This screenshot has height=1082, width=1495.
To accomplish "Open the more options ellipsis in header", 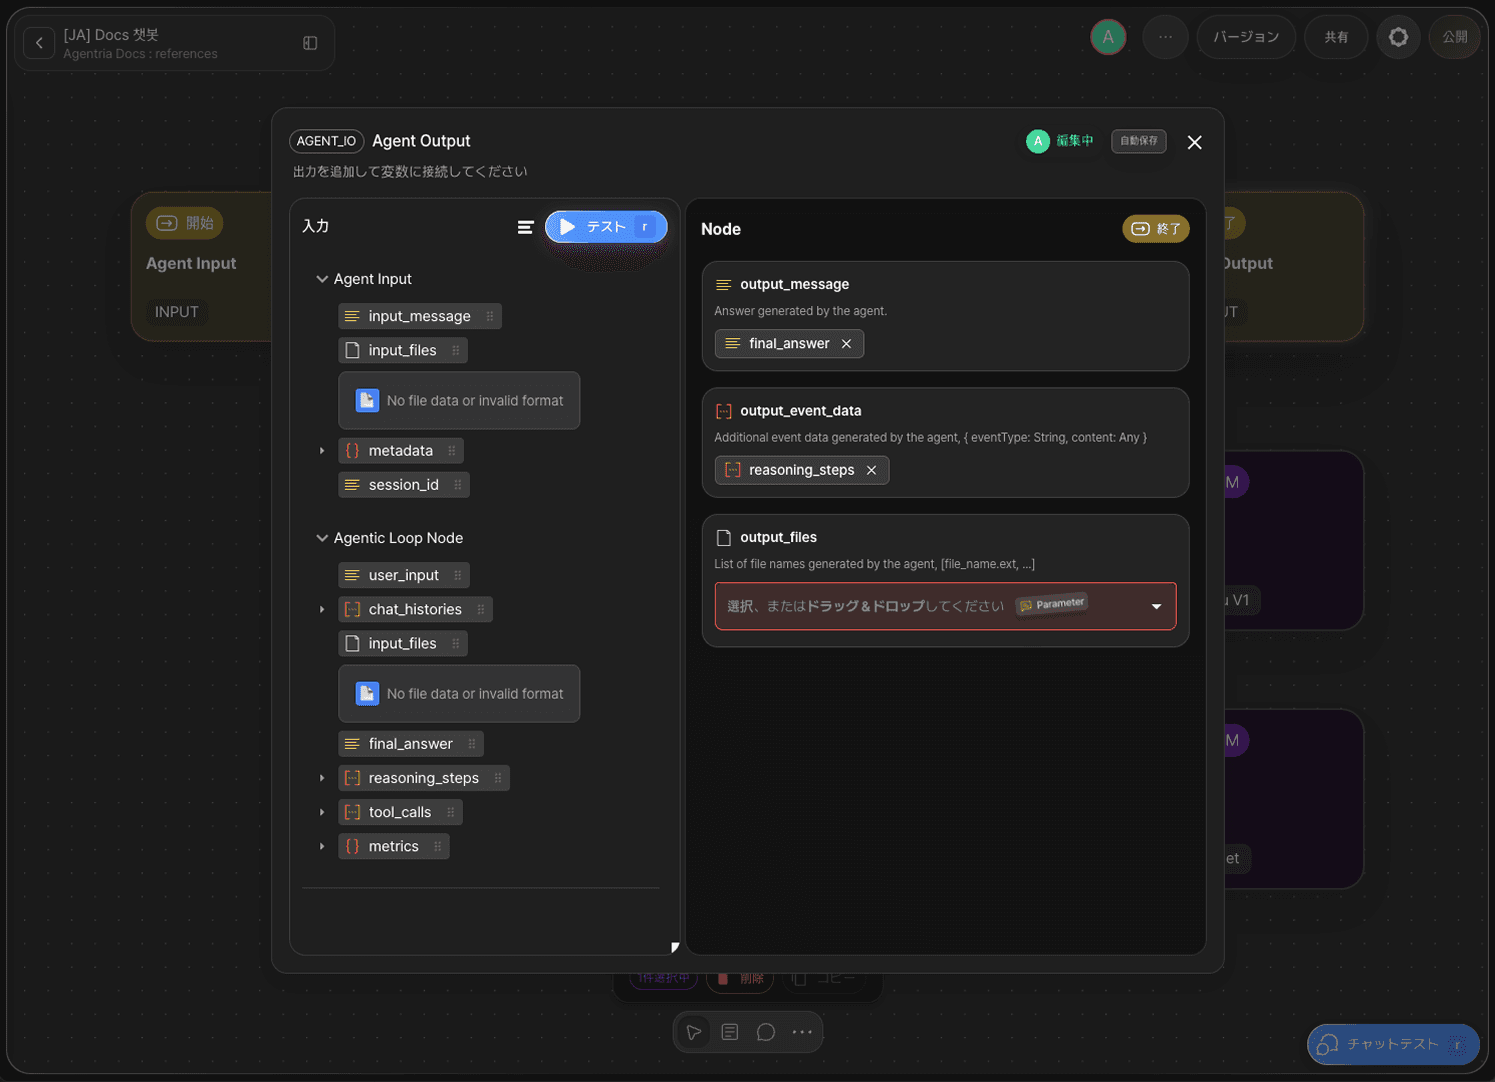I will pyautogui.click(x=1165, y=37).
